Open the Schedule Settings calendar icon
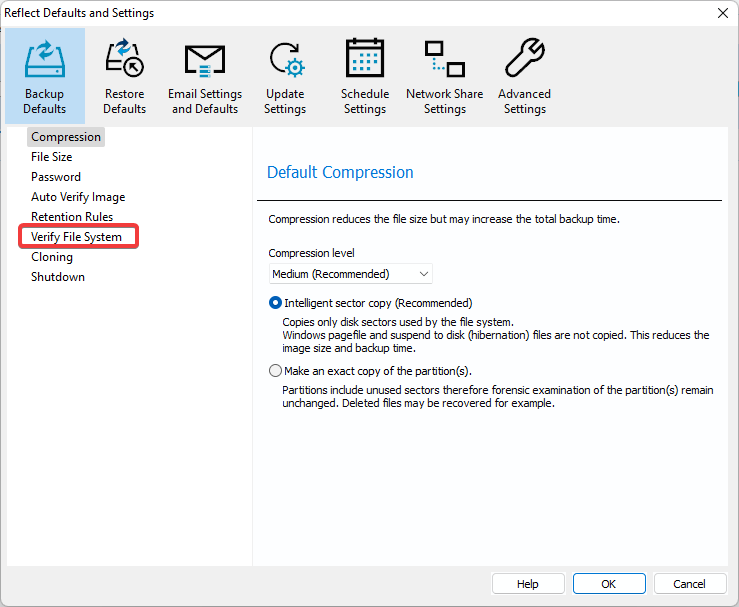Image resolution: width=739 pixels, height=607 pixels. point(365,58)
